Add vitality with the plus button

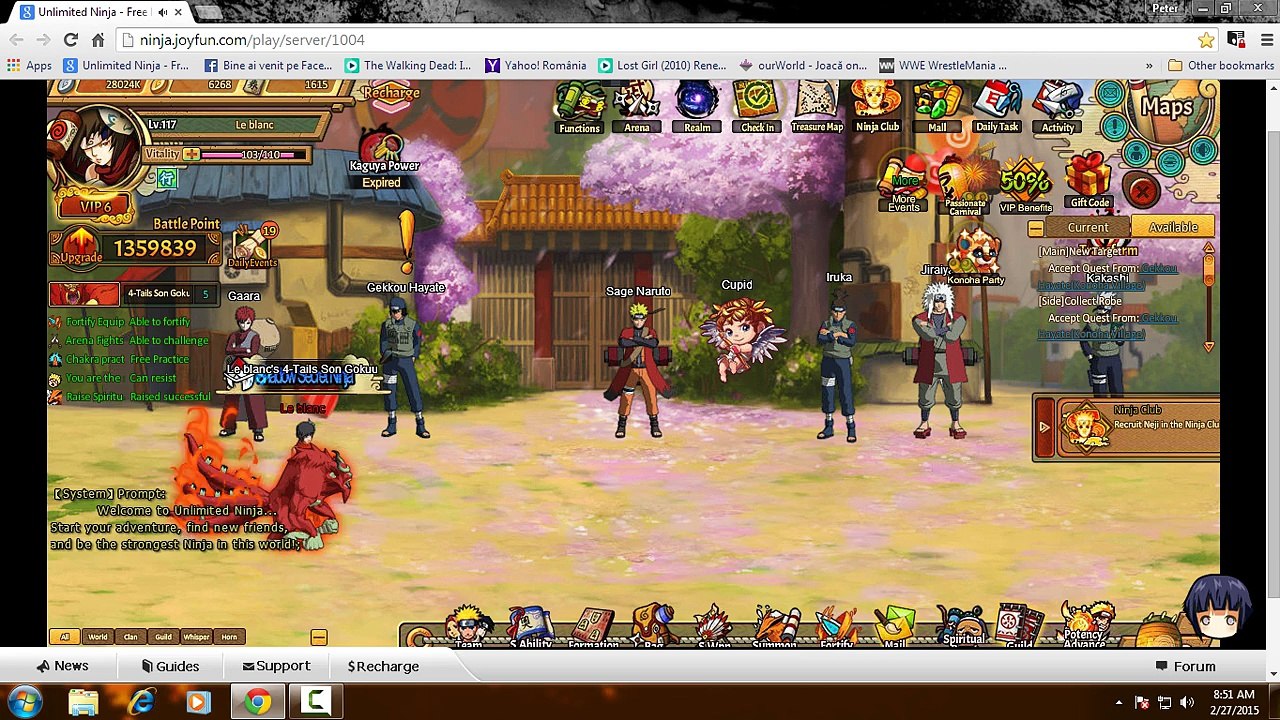[x=191, y=155]
